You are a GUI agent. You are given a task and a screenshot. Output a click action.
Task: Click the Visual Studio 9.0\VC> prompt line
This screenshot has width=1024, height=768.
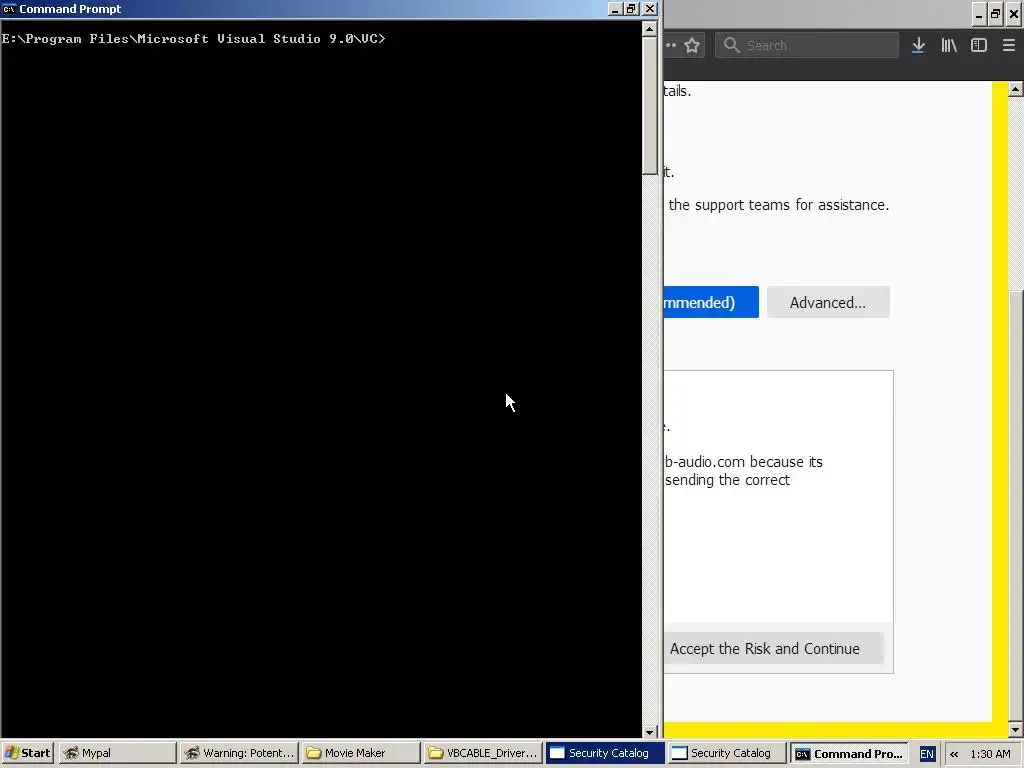[x=193, y=39]
